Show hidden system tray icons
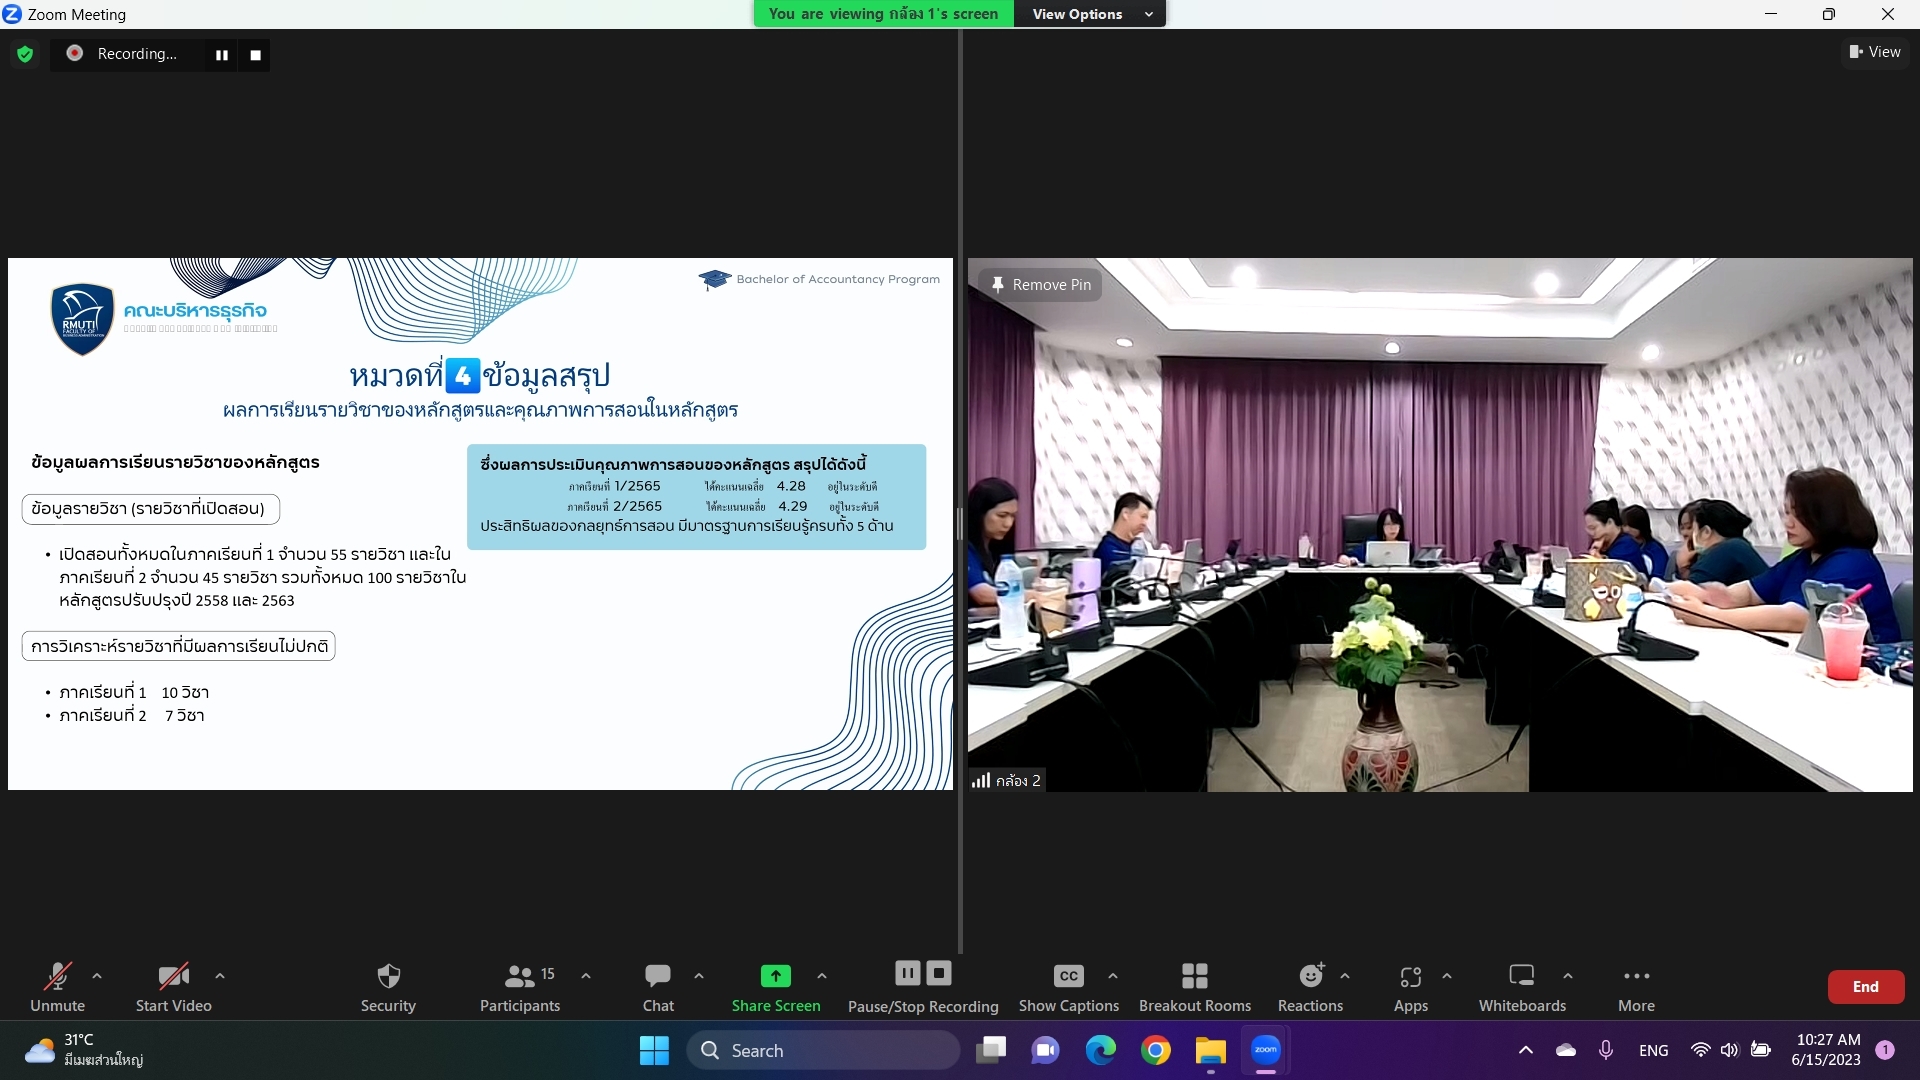 (1525, 1050)
